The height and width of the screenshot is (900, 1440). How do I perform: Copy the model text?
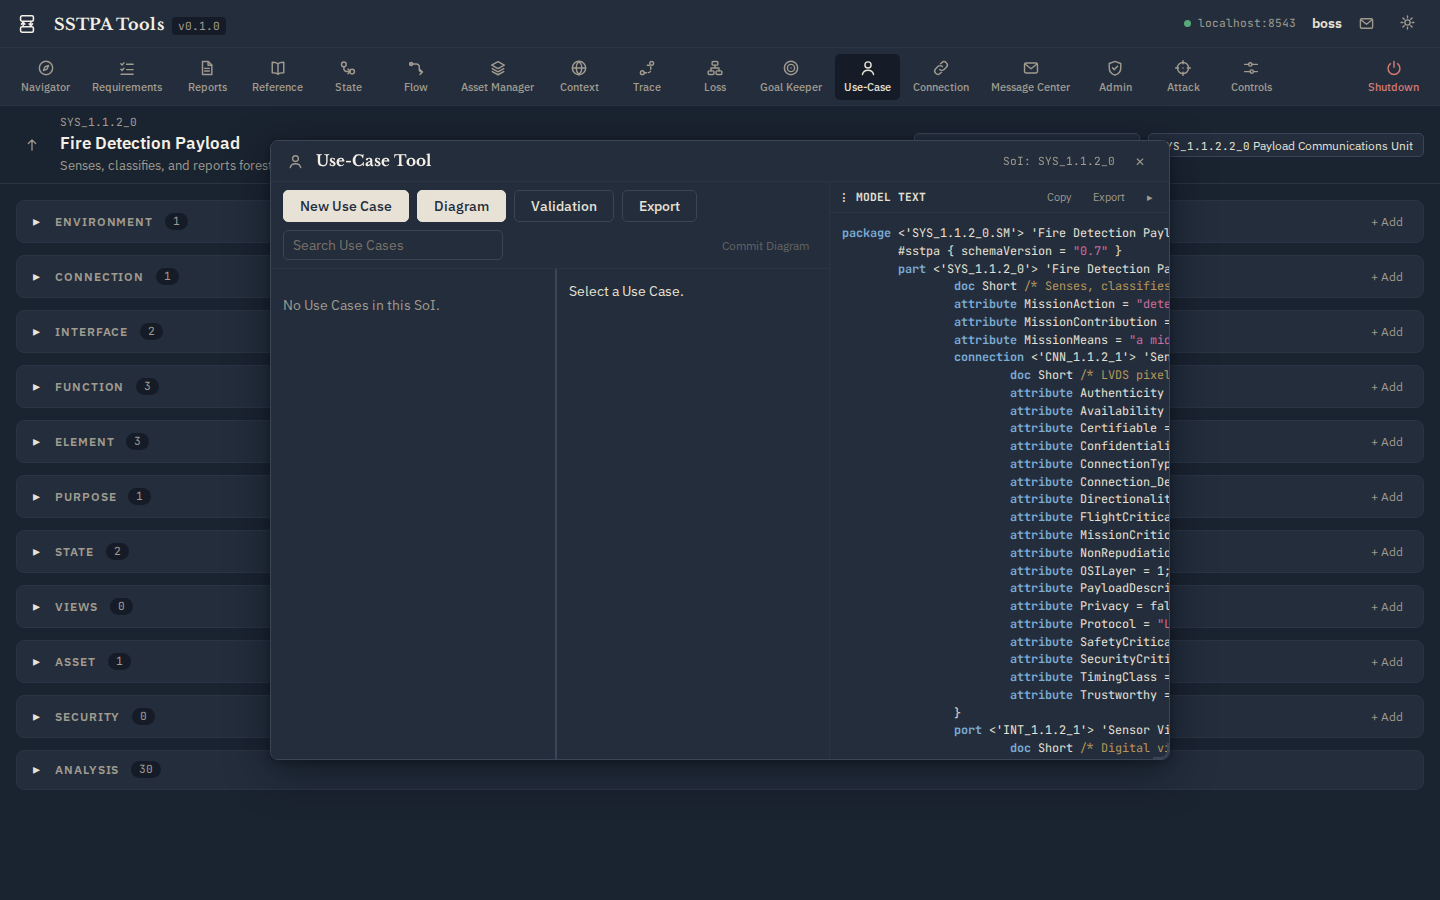click(1059, 198)
